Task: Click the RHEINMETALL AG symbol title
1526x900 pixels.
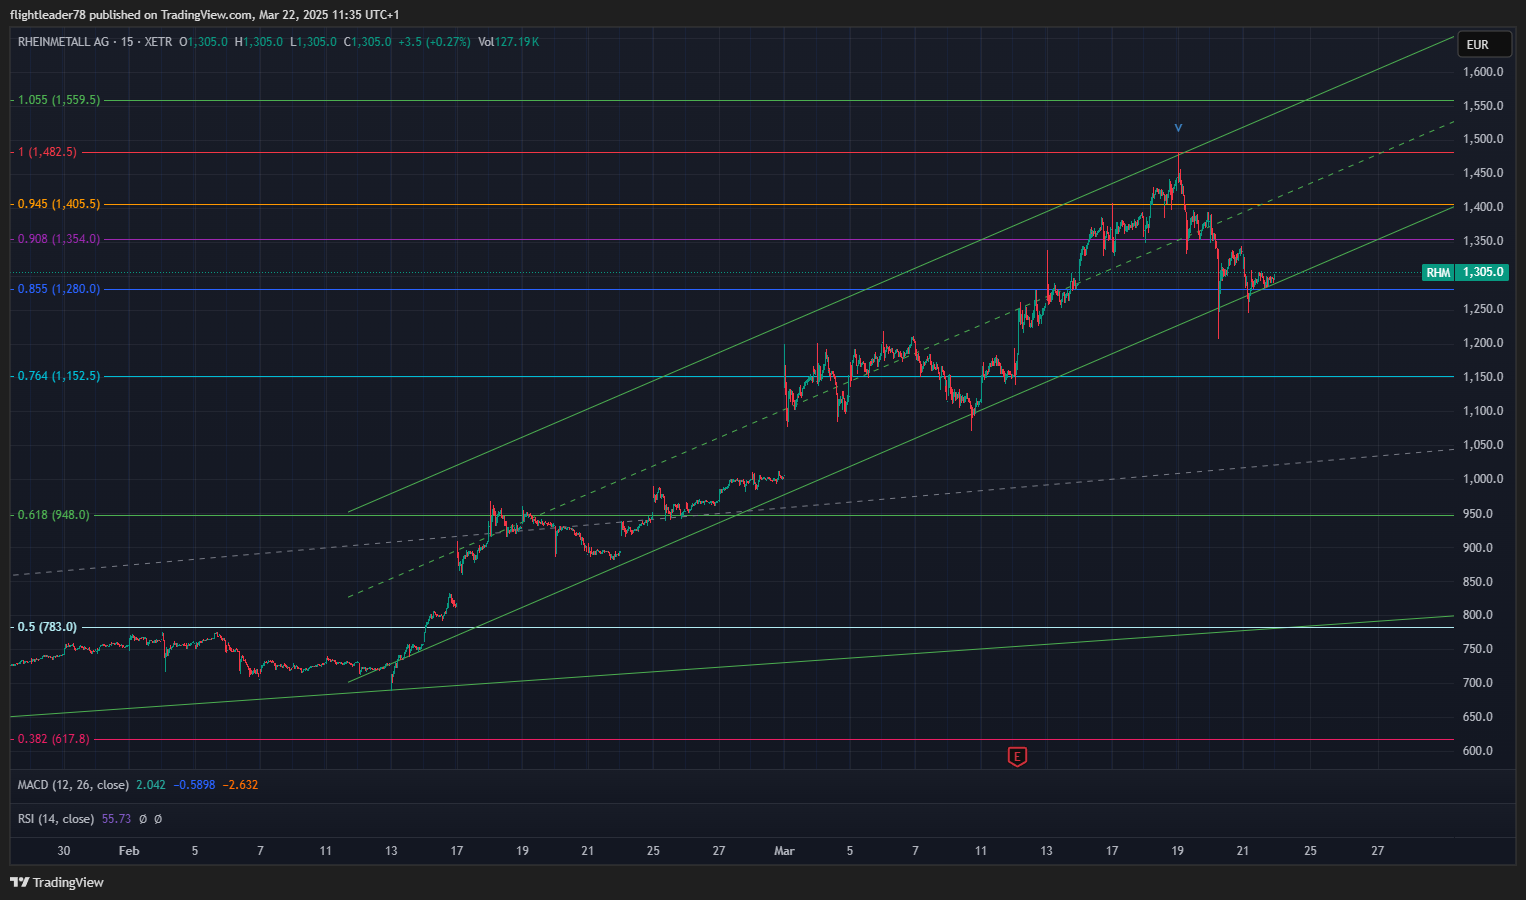Action: pos(63,42)
